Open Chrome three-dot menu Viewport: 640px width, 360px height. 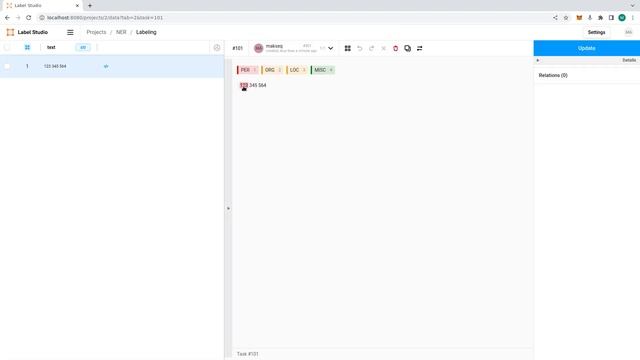click(x=633, y=18)
